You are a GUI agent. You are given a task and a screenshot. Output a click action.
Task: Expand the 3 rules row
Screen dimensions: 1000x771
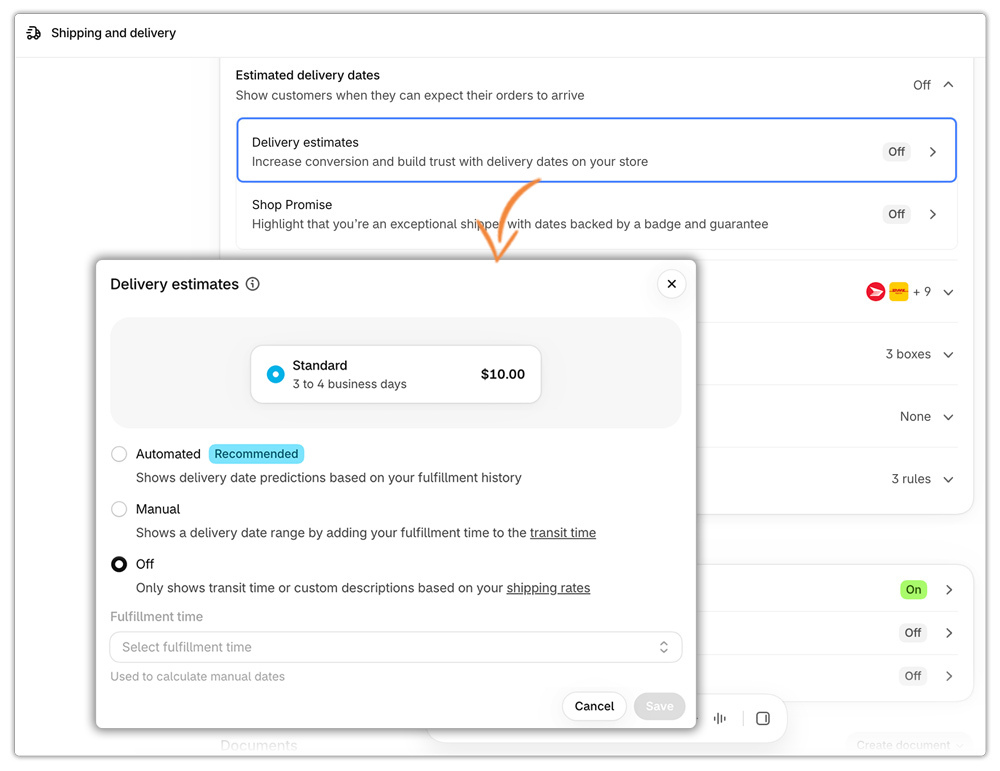948,480
